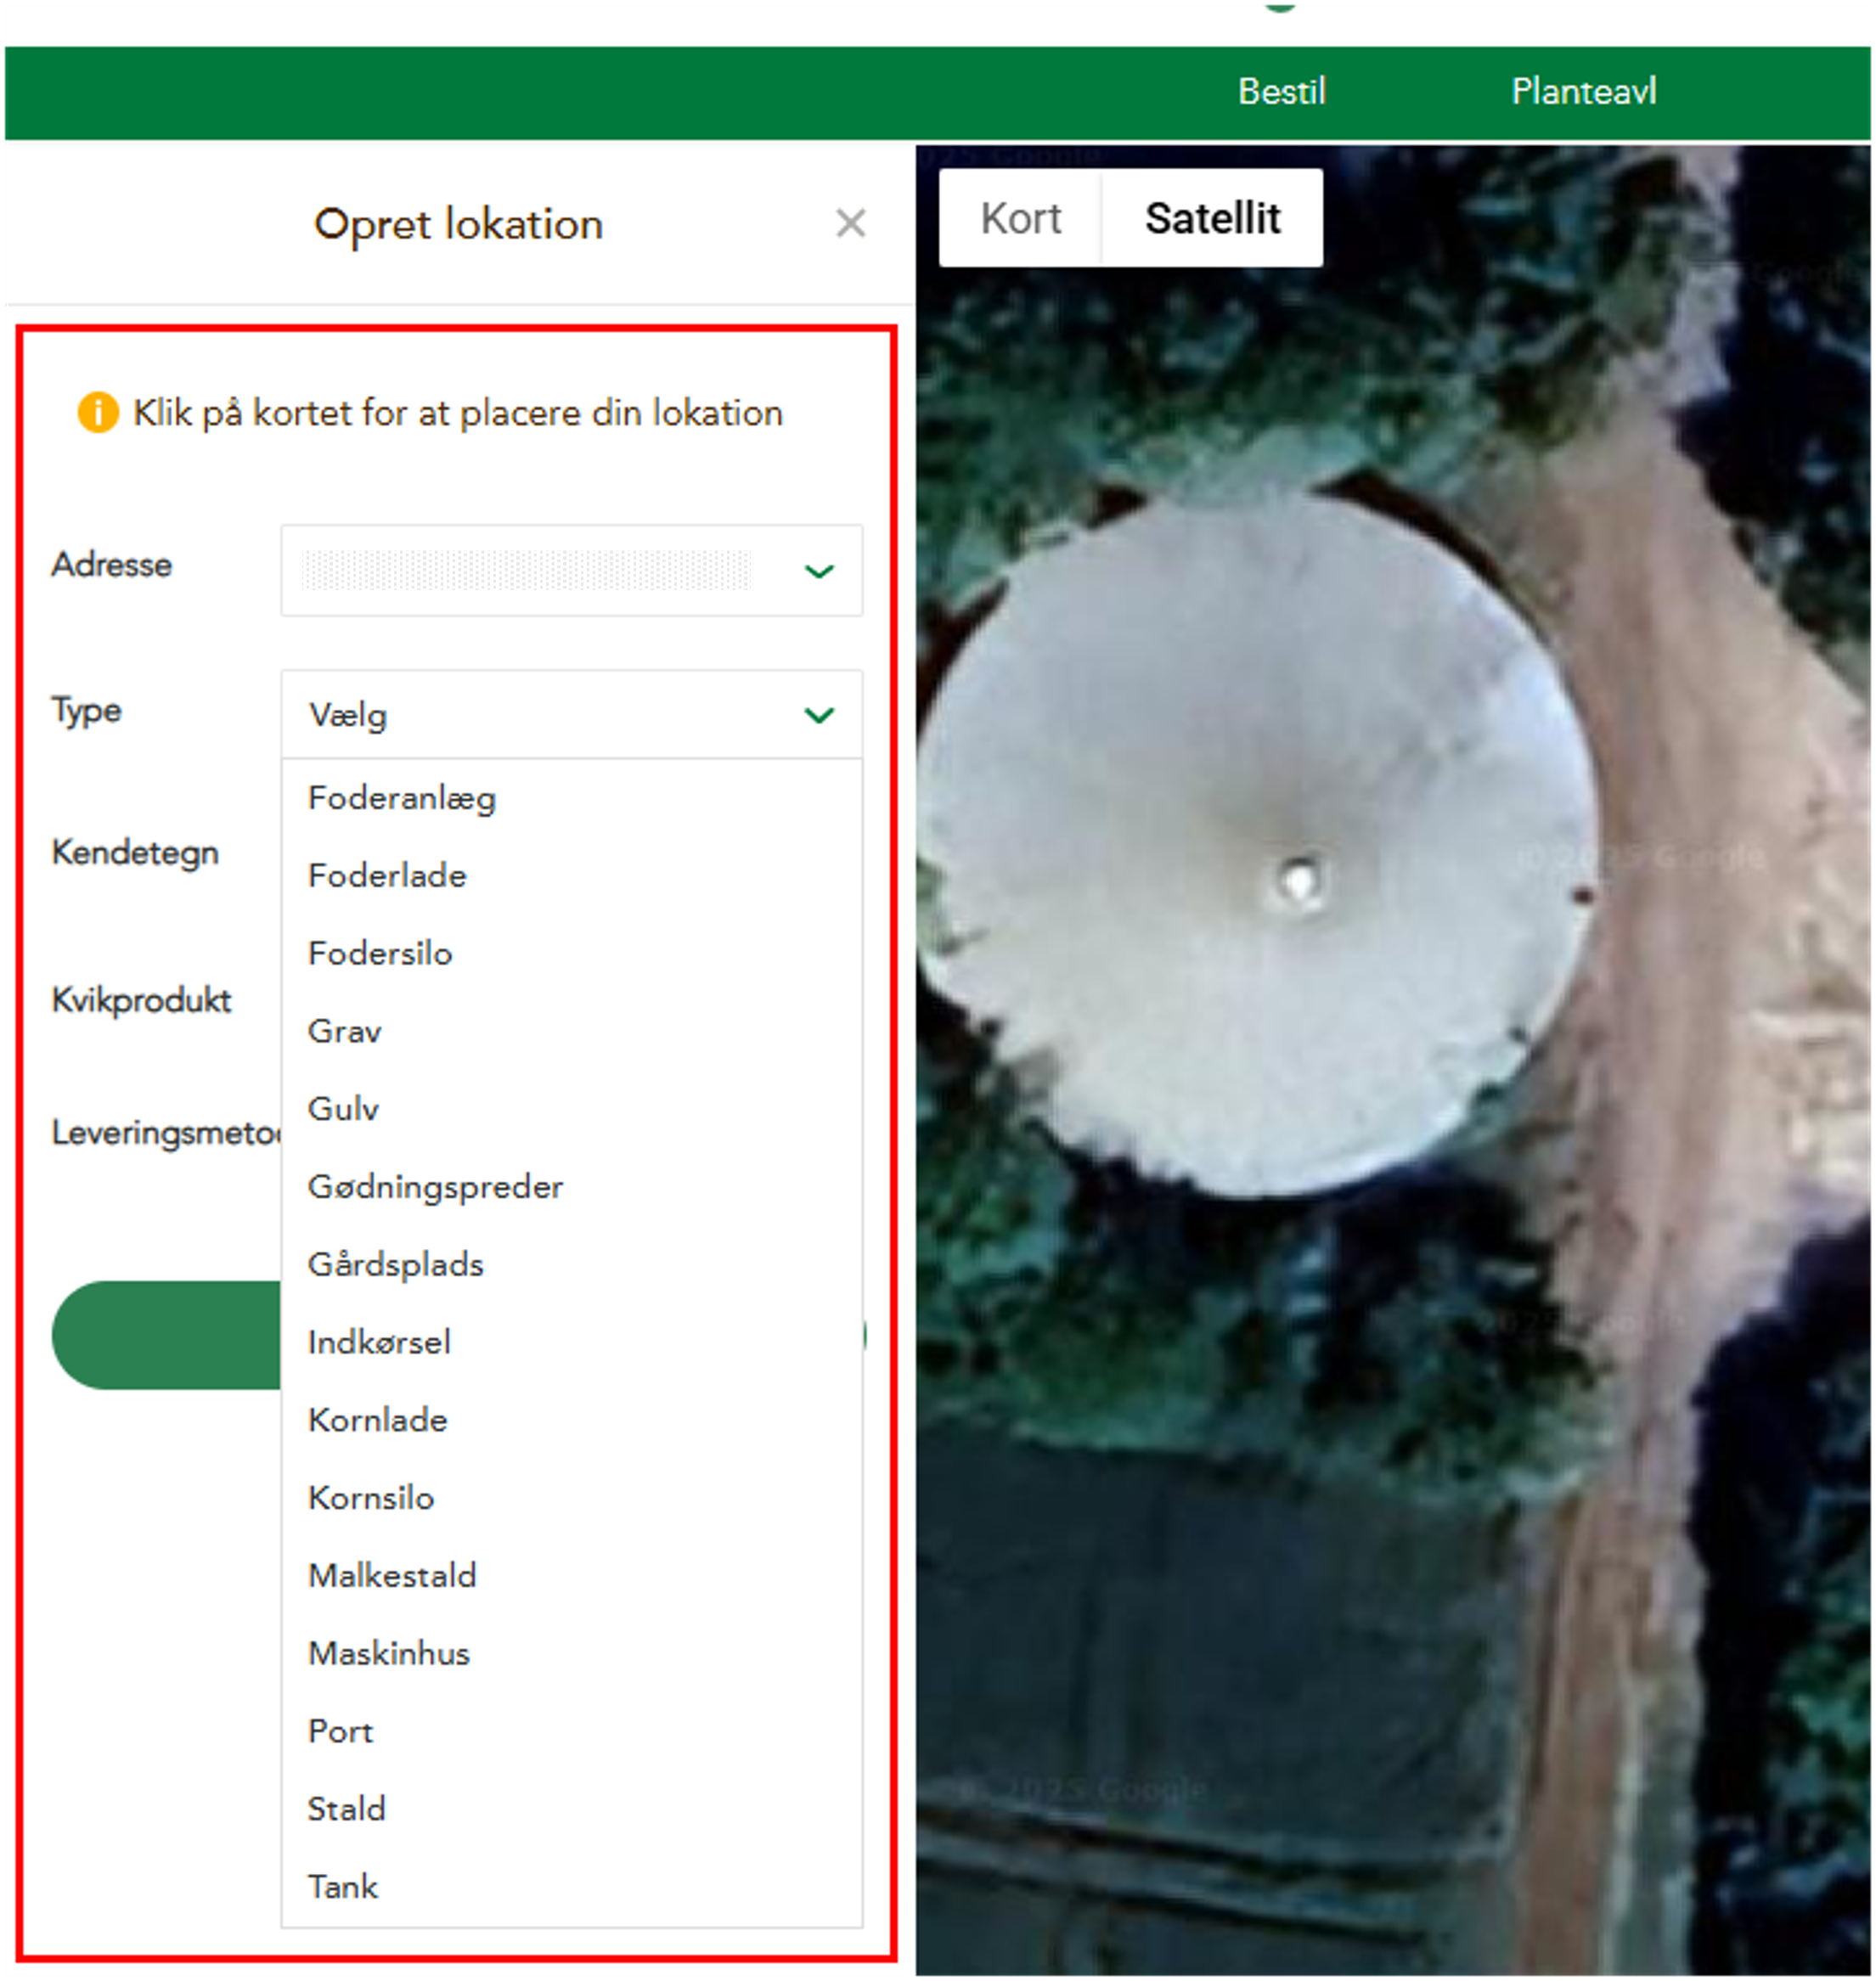Viewport: 1876px width, 1981px height.
Task: Switch map to Kort view
Action: tap(1020, 218)
